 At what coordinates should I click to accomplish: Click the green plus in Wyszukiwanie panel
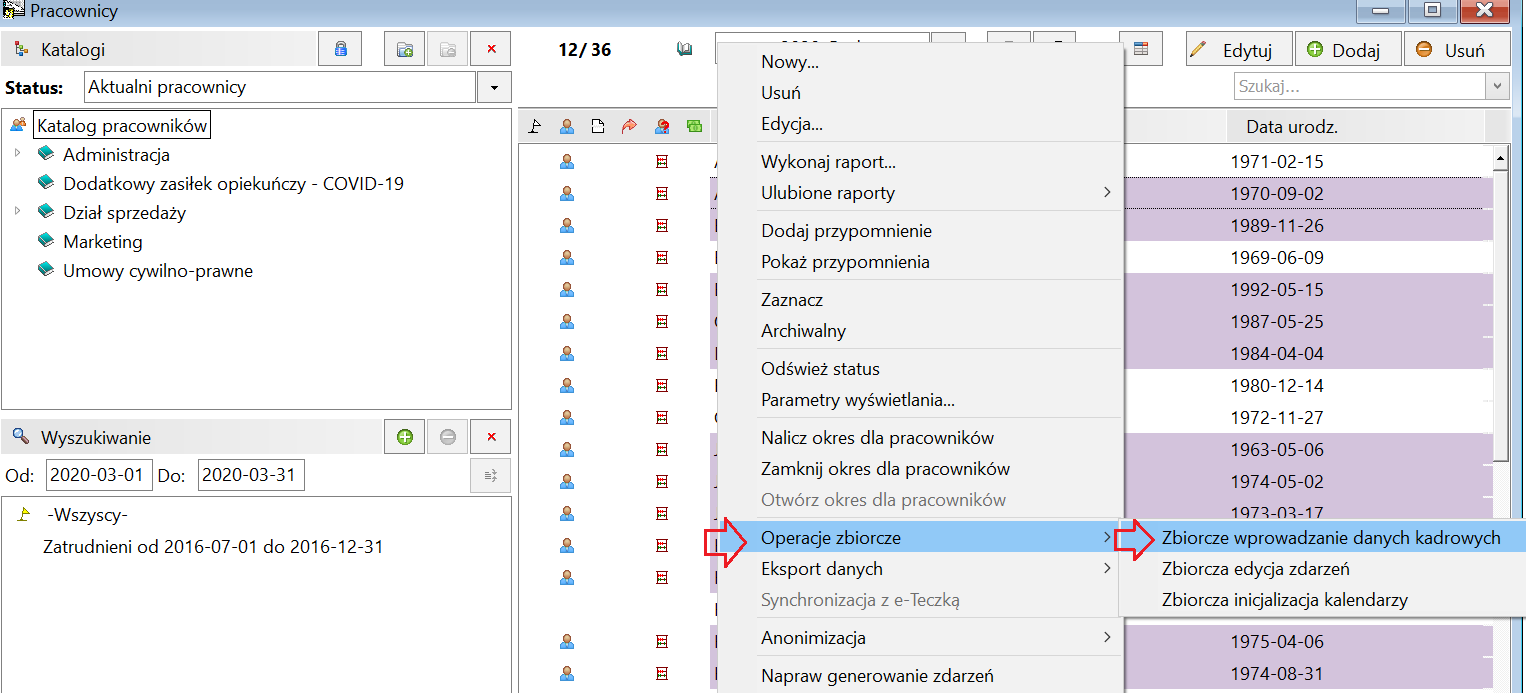(x=405, y=437)
